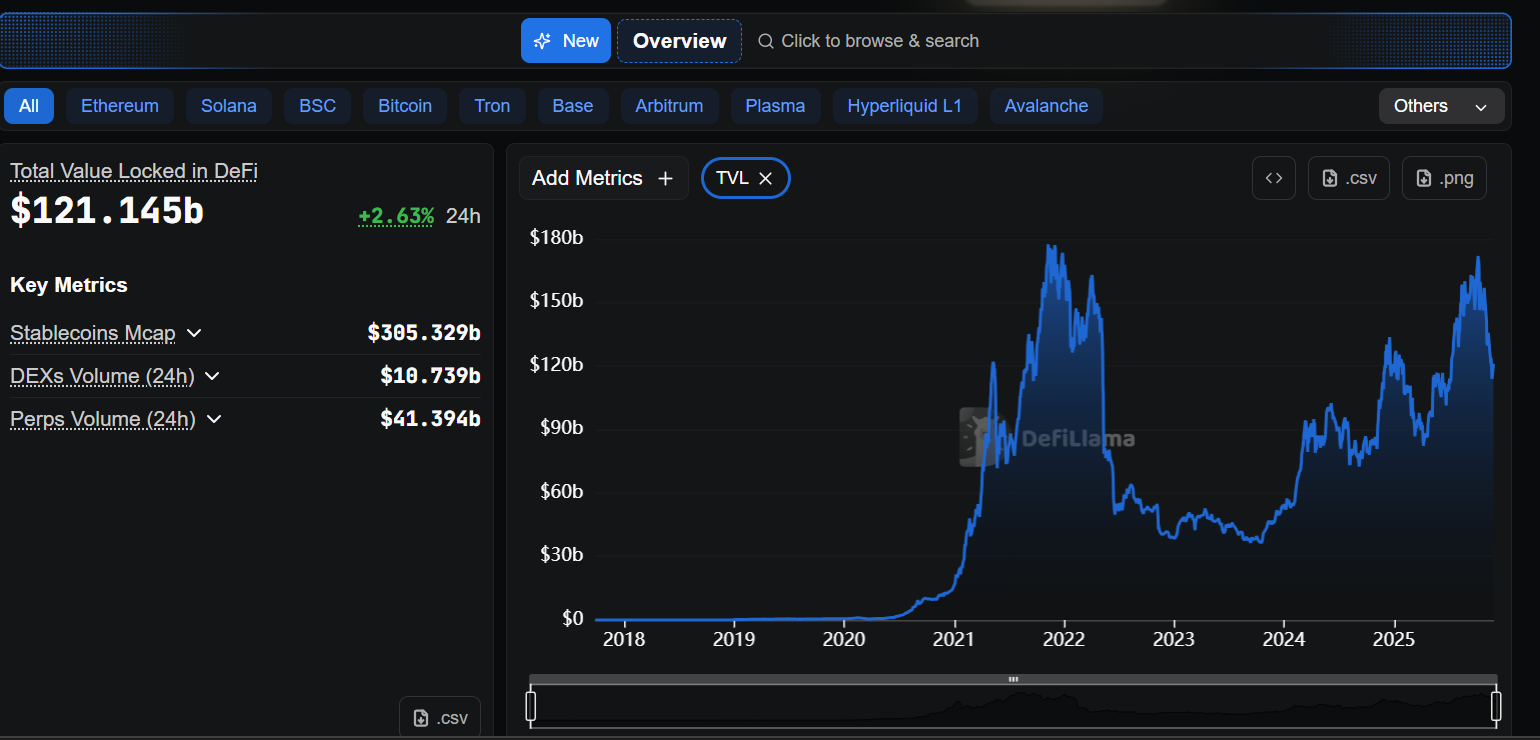Viewport: 1540px width, 740px height.
Task: Toggle the TVL metric chip
Action: pyautogui.click(x=731, y=178)
